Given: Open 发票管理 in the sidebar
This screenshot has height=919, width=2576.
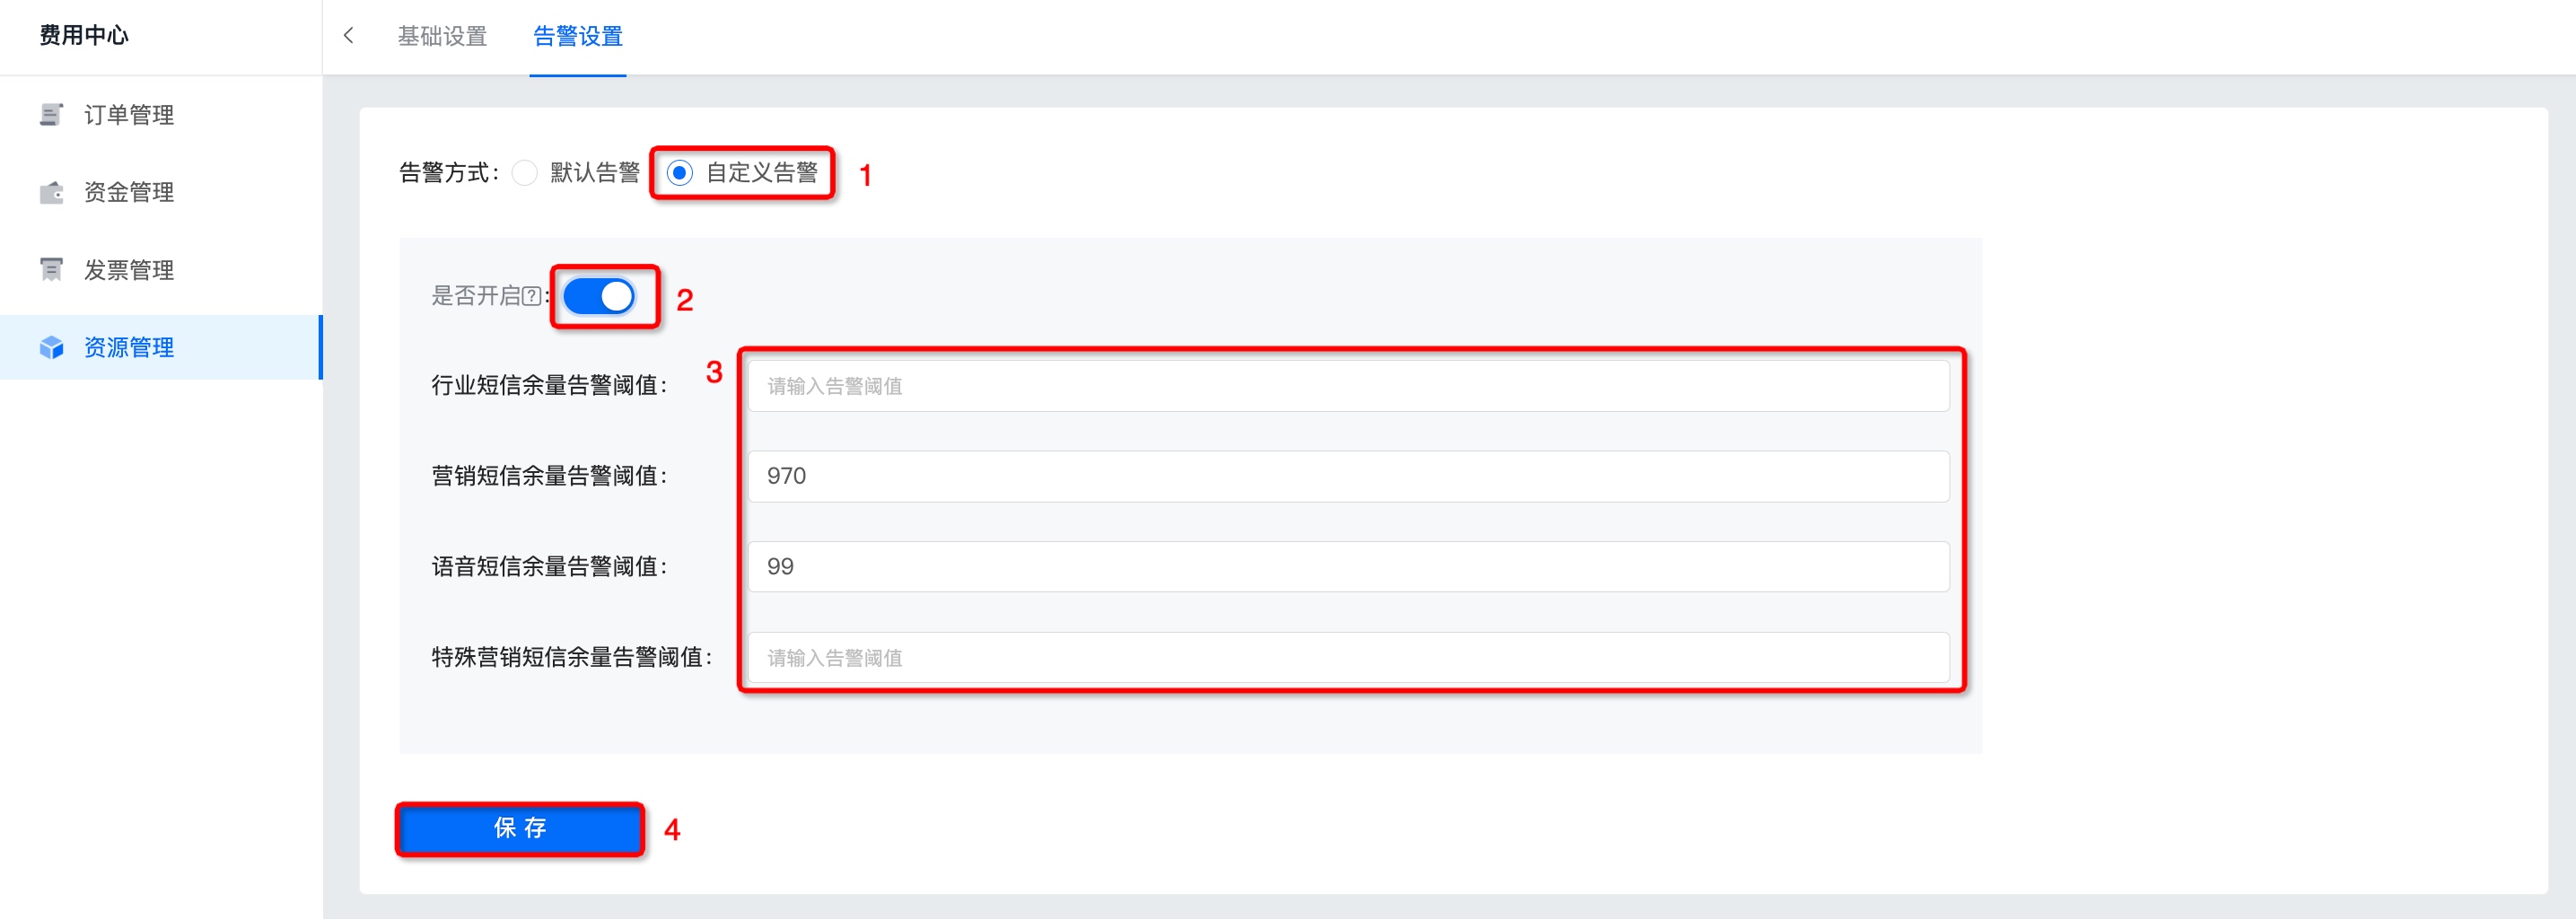Looking at the screenshot, I should tap(129, 270).
